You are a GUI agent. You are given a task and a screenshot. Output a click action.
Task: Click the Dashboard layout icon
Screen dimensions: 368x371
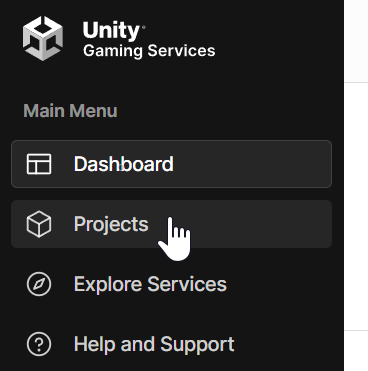(39, 164)
